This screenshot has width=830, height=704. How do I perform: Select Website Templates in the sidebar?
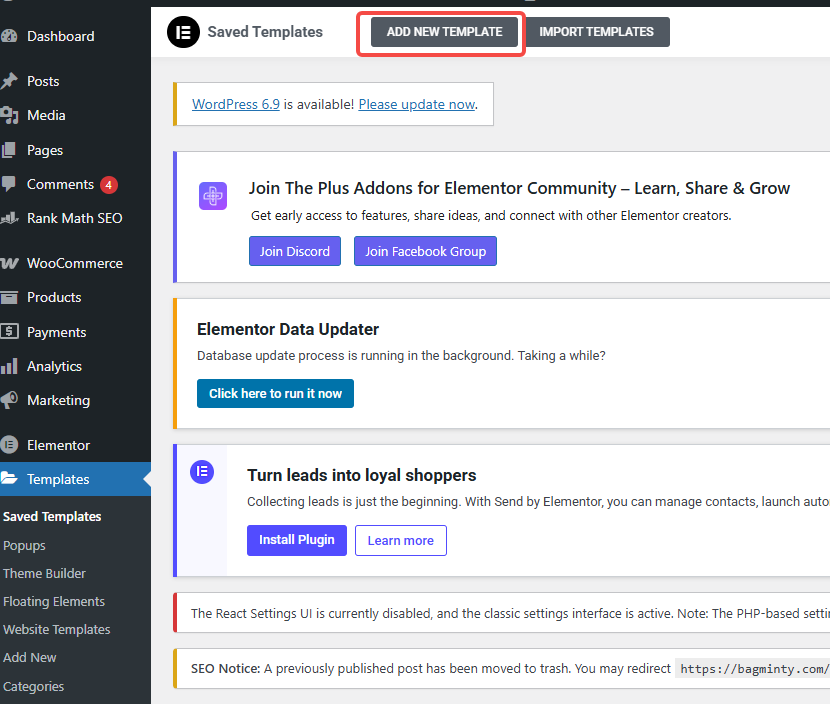pos(56,629)
